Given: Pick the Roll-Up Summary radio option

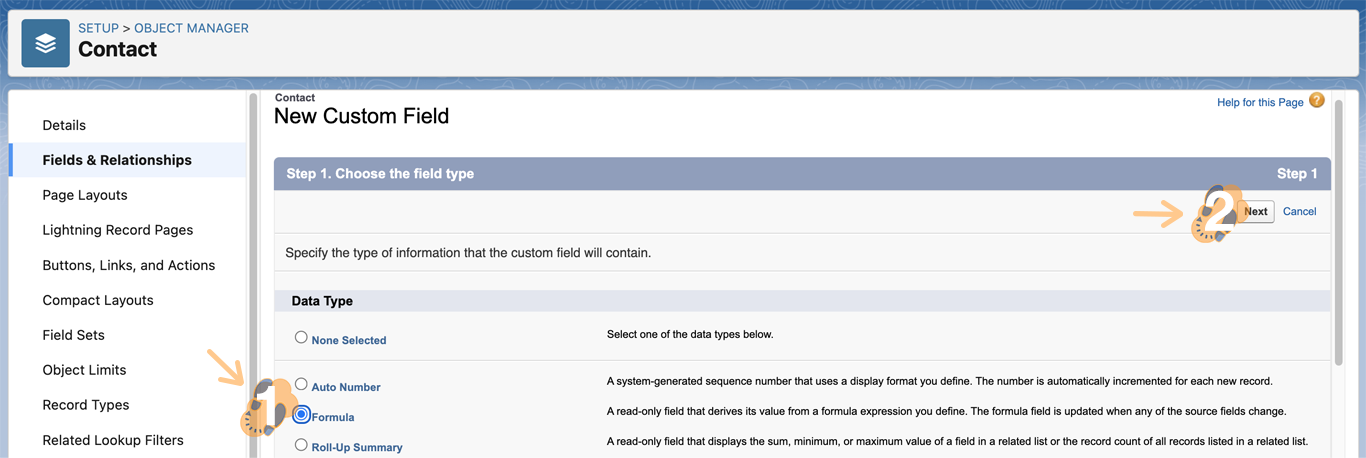Looking at the screenshot, I should point(301,445).
